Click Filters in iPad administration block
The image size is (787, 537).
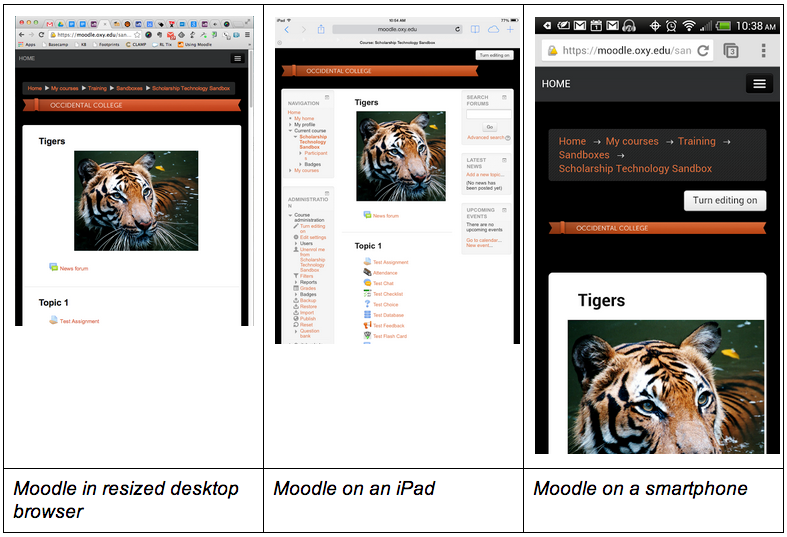point(306,276)
